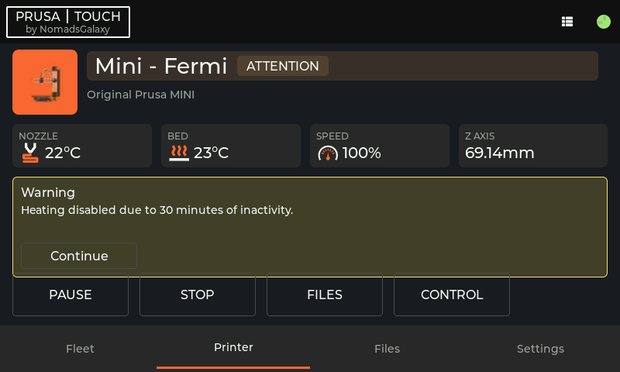Switch to the Fleet tab

click(80, 349)
